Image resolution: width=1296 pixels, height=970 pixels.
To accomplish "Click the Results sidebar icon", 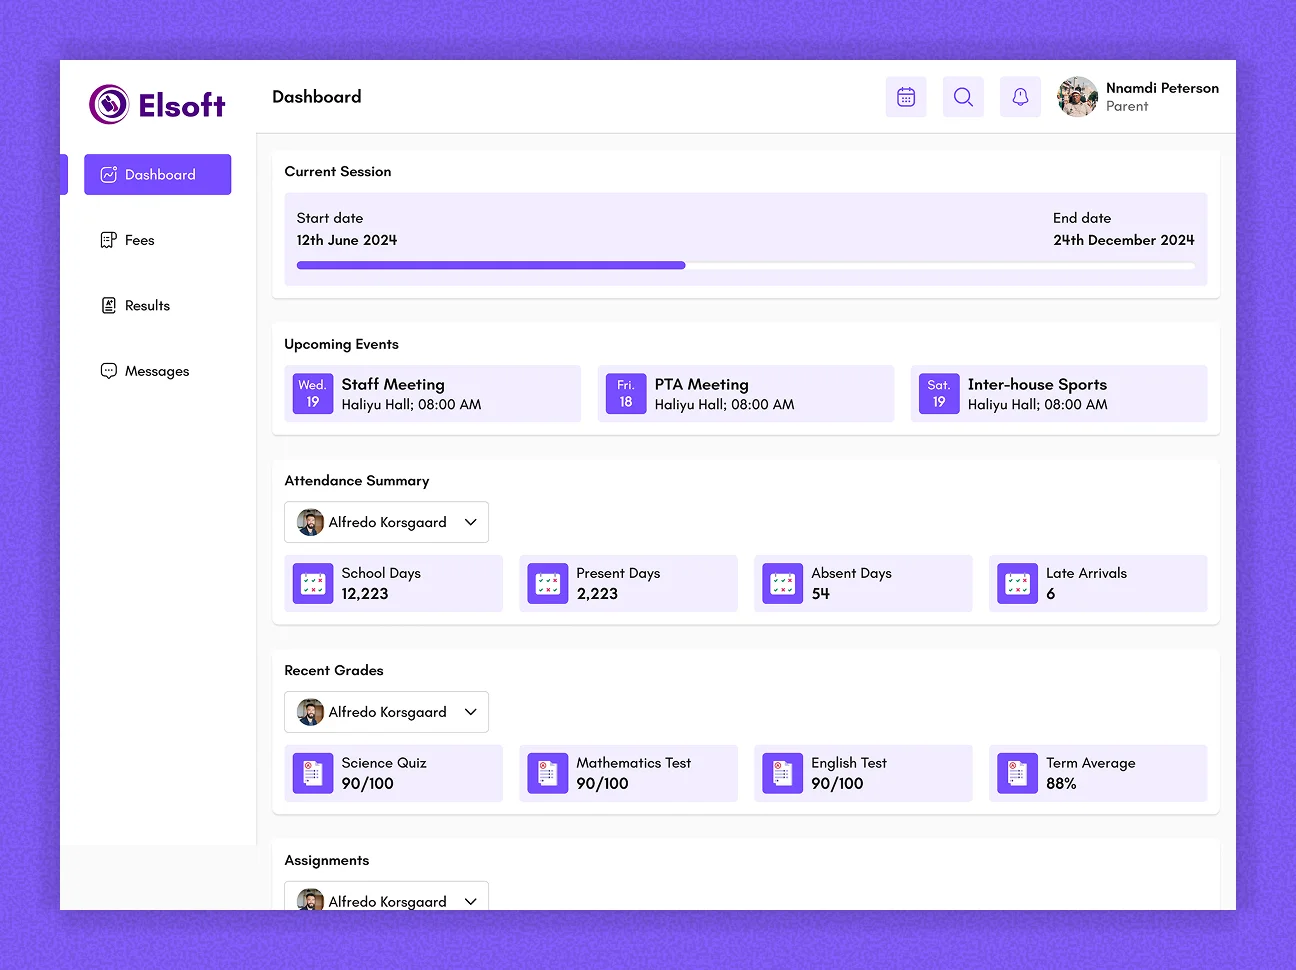I will [108, 305].
